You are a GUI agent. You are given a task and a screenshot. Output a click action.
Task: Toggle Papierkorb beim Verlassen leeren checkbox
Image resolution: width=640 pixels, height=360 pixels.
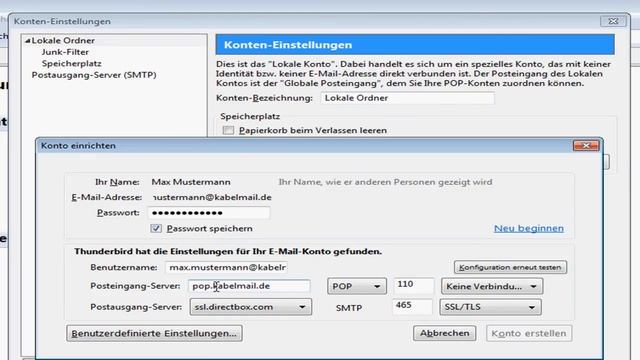tap(228, 130)
